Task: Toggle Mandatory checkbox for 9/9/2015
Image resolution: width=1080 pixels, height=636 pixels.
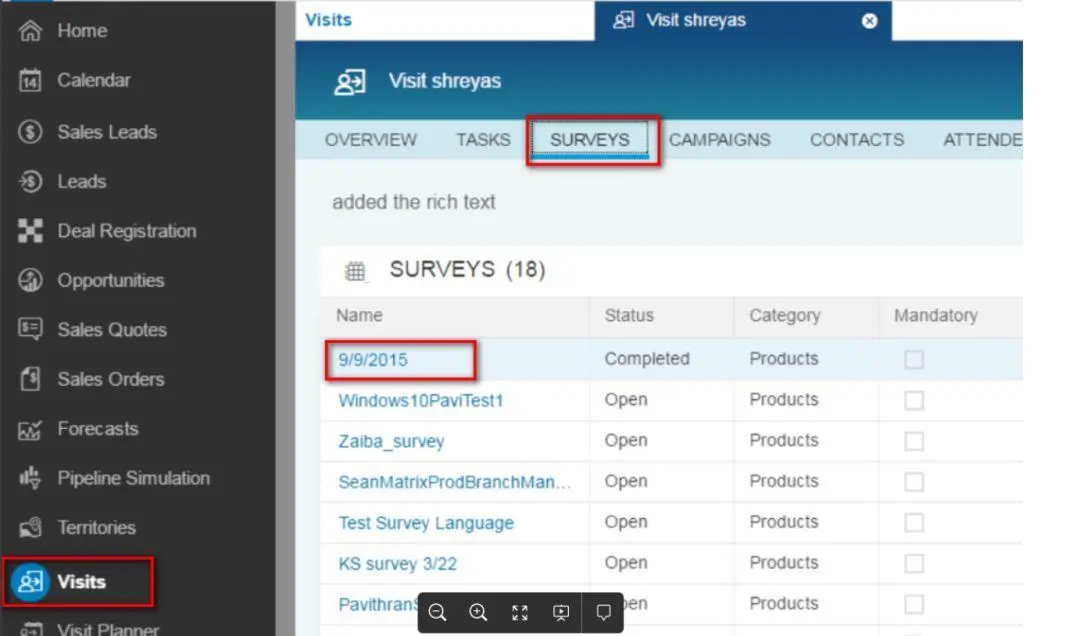Action: click(914, 359)
